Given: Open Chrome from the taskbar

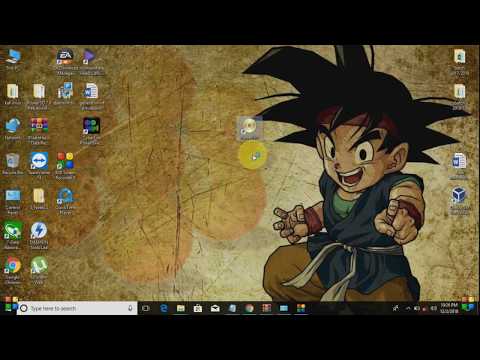Looking at the screenshot, I should (x=249, y=308).
